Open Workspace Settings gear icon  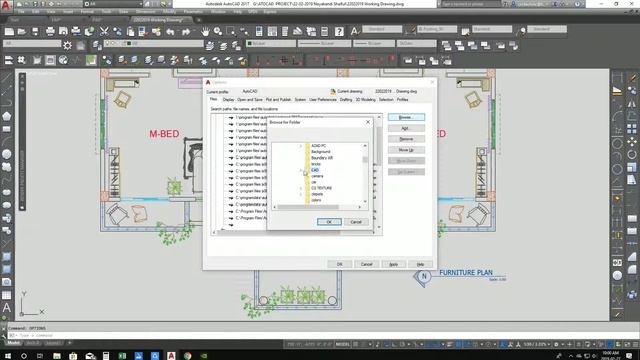pos(67,45)
